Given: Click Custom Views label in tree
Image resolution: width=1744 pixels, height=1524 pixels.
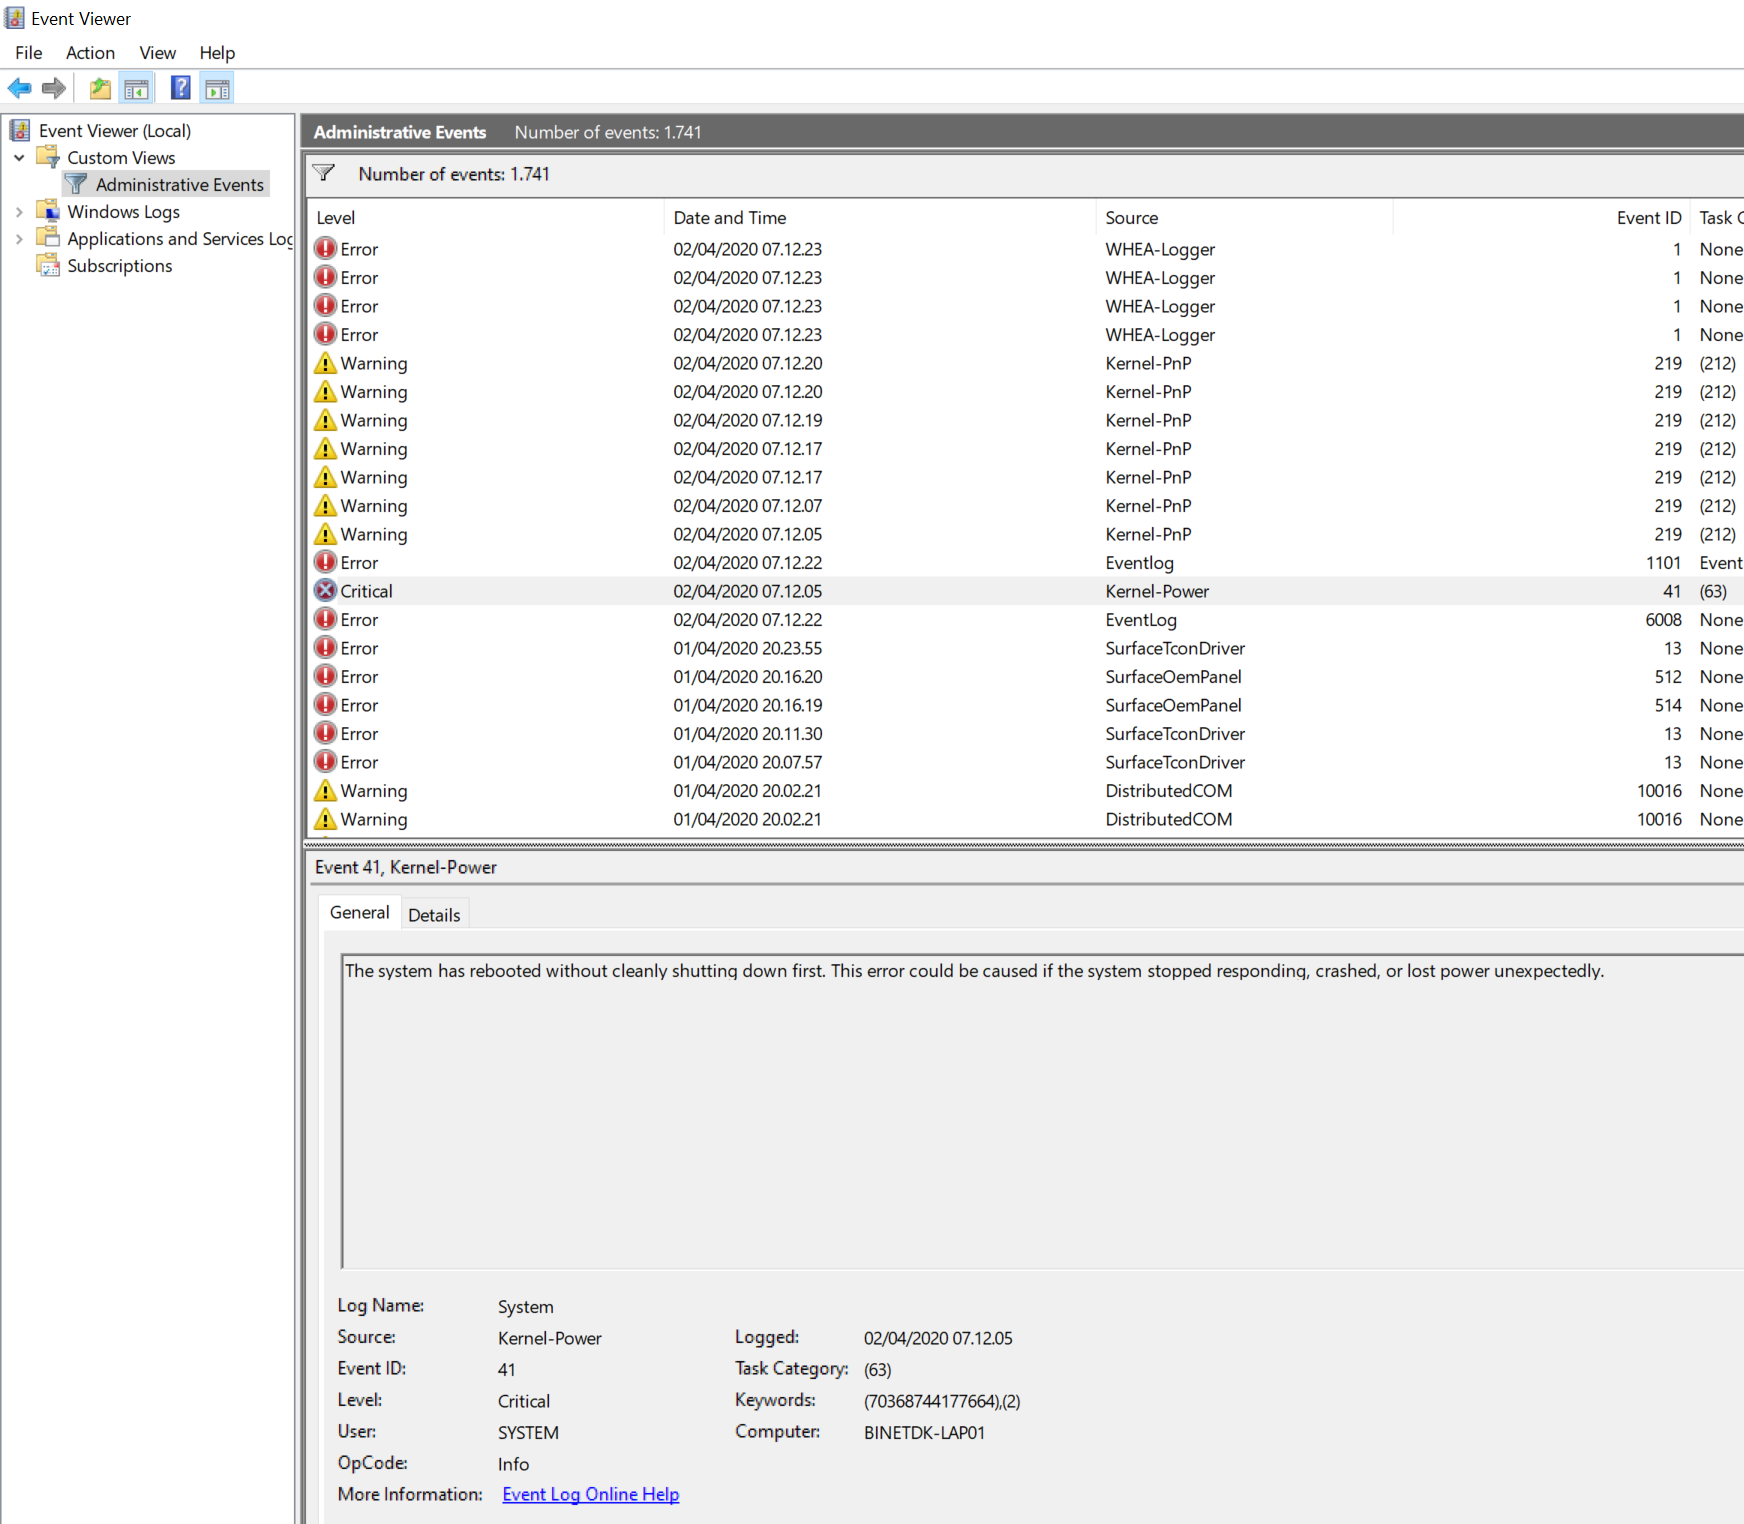Looking at the screenshot, I should 121,158.
